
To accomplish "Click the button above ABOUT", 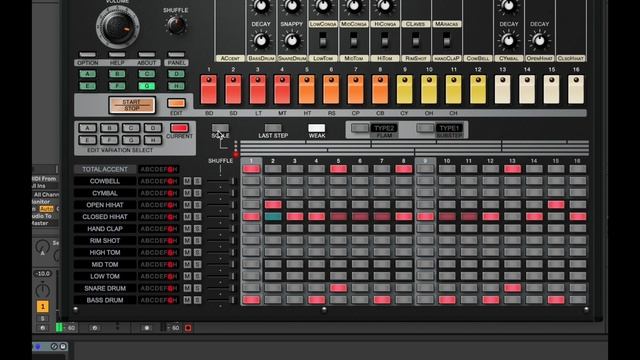I will (x=147, y=55).
